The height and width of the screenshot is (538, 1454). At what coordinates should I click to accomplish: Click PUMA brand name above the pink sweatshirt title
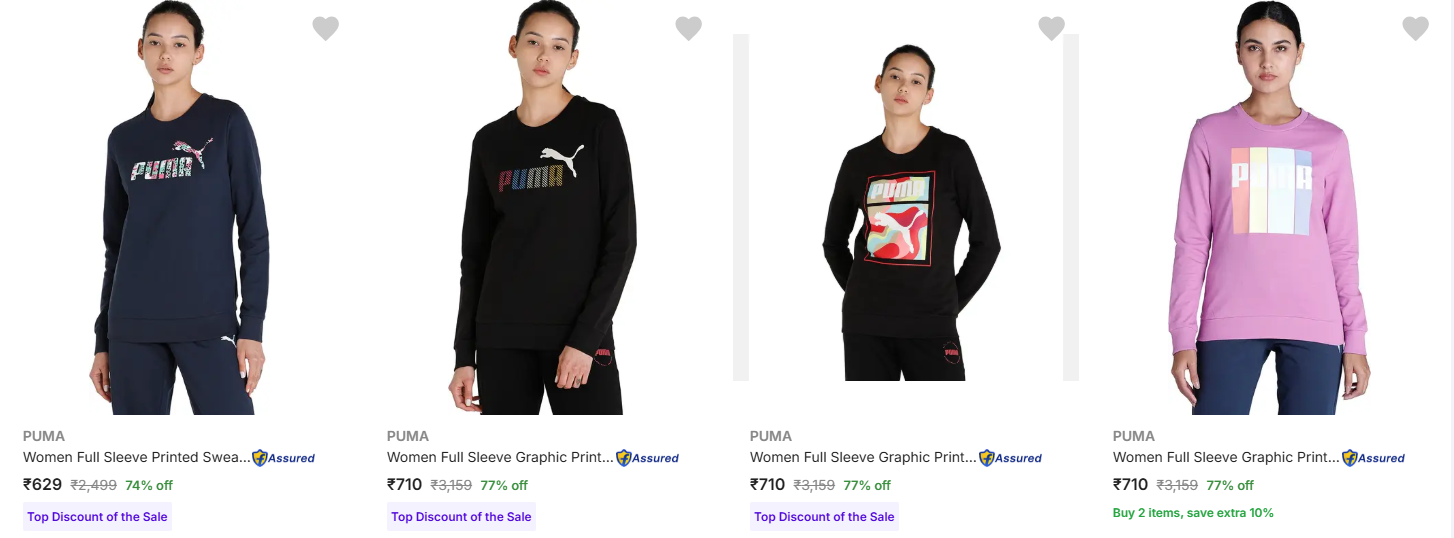[1134, 436]
